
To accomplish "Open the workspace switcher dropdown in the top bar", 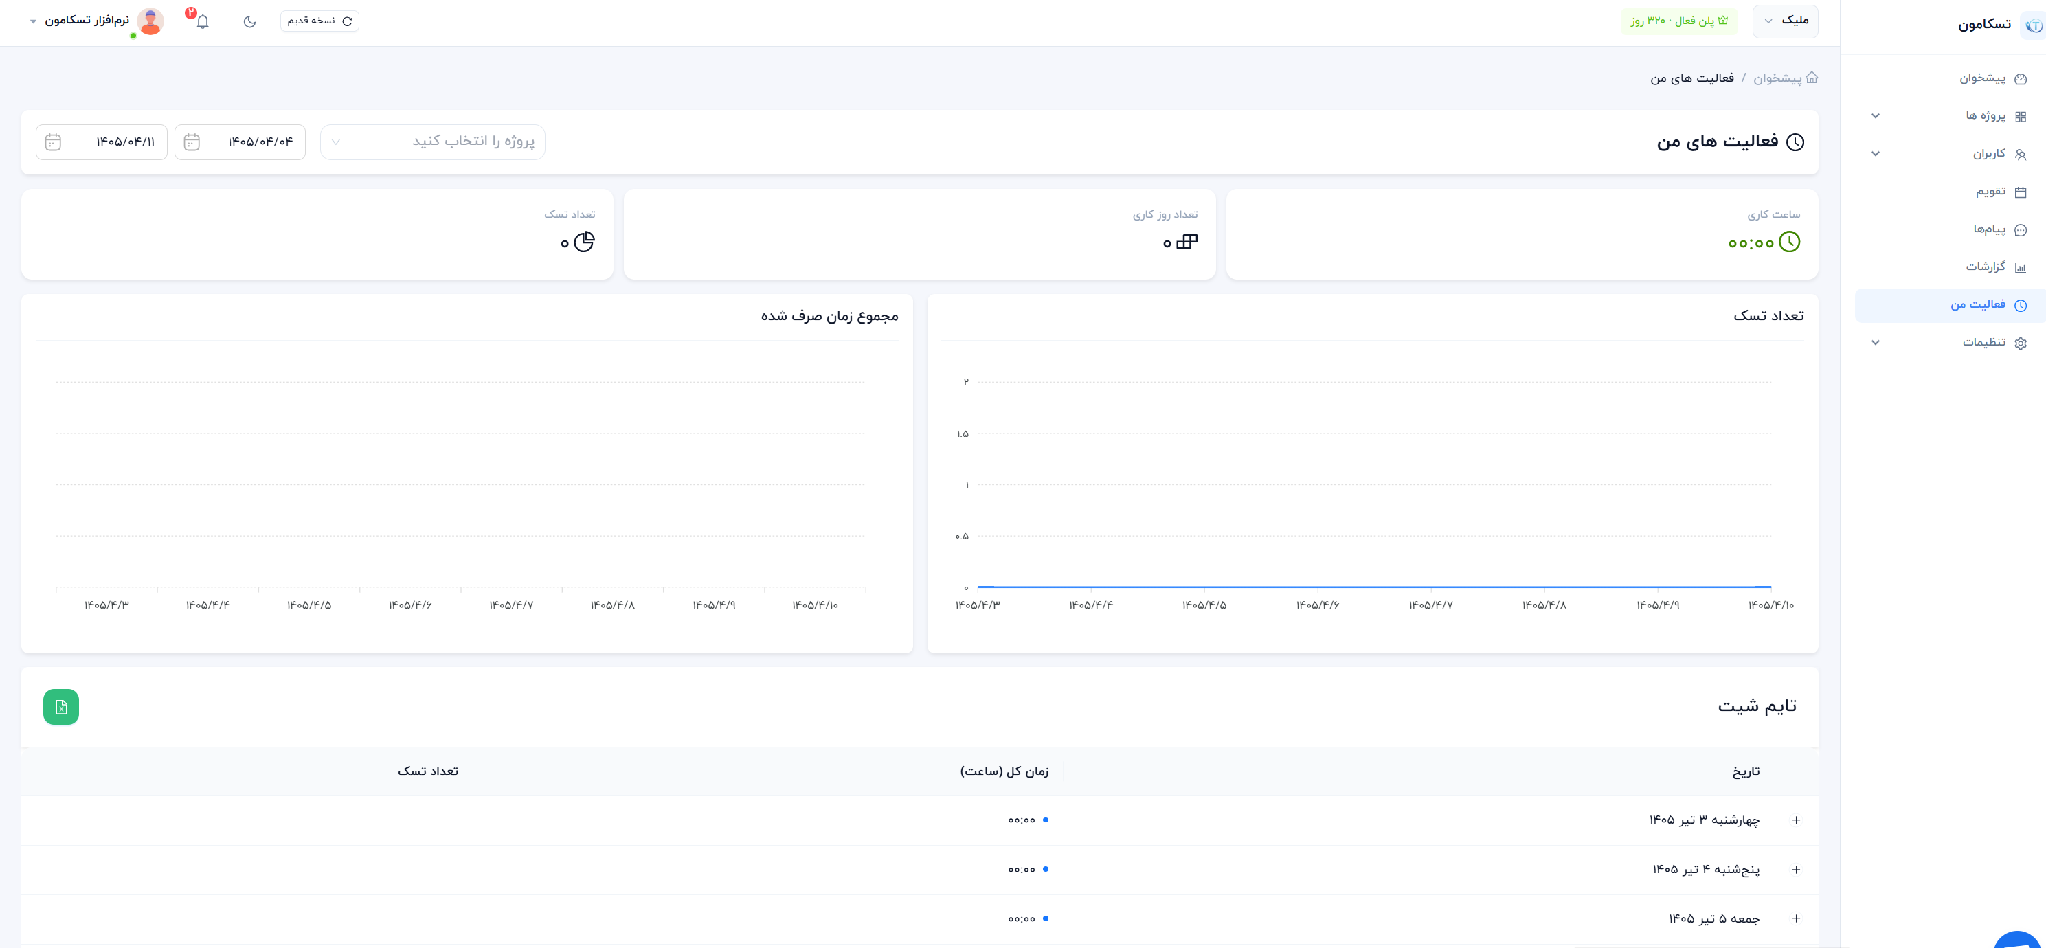I will [x=1786, y=20].
